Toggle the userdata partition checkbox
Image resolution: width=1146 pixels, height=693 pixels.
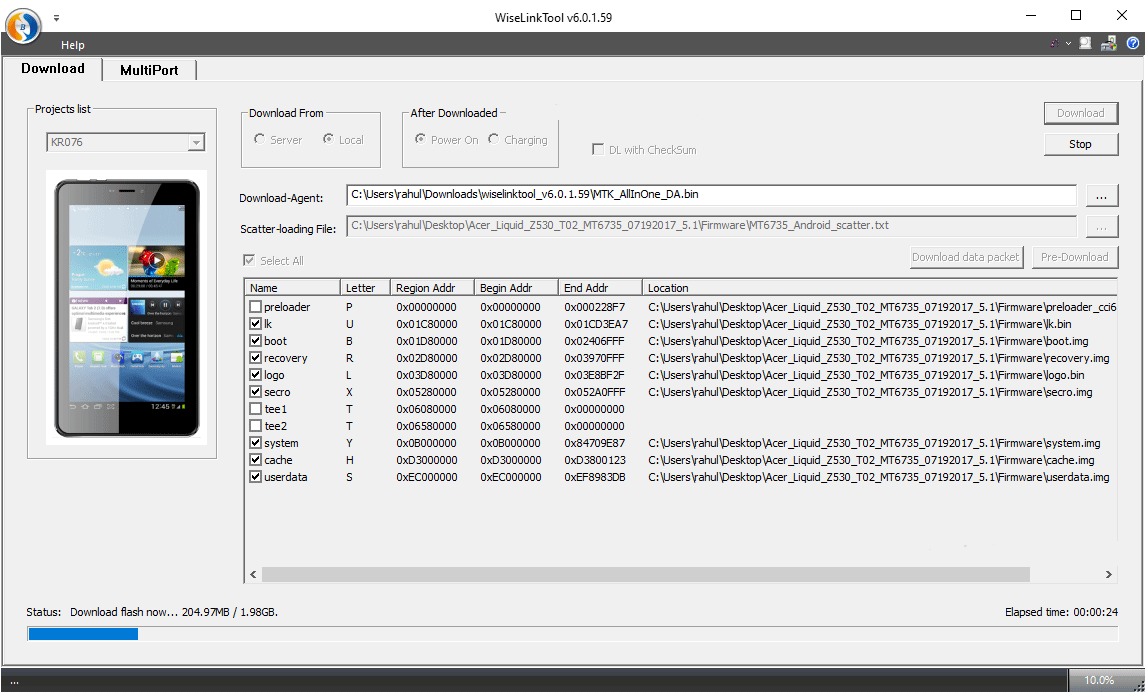(256, 477)
